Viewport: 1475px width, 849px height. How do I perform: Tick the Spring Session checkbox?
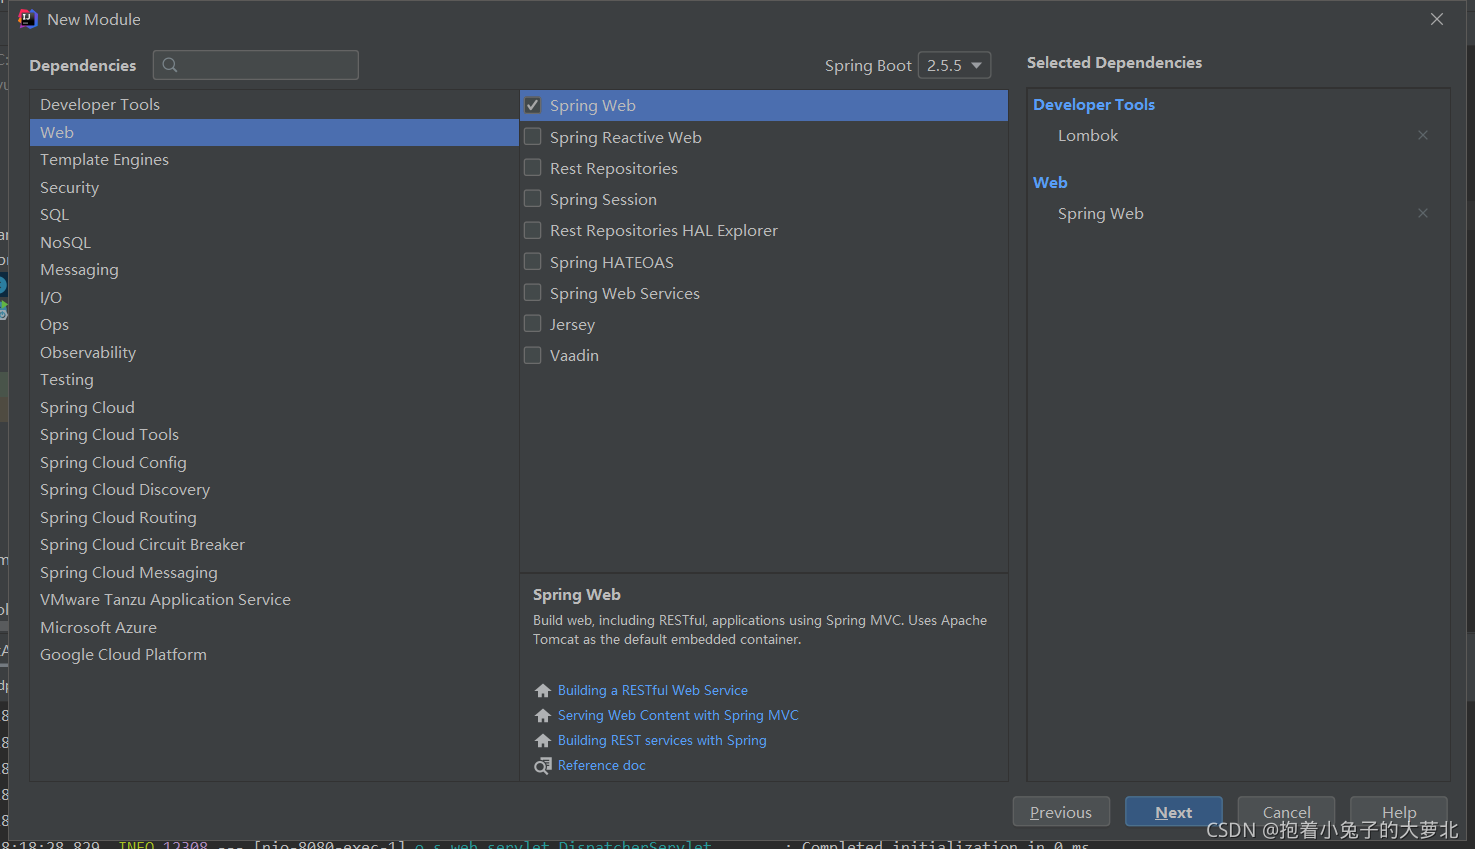coord(533,198)
